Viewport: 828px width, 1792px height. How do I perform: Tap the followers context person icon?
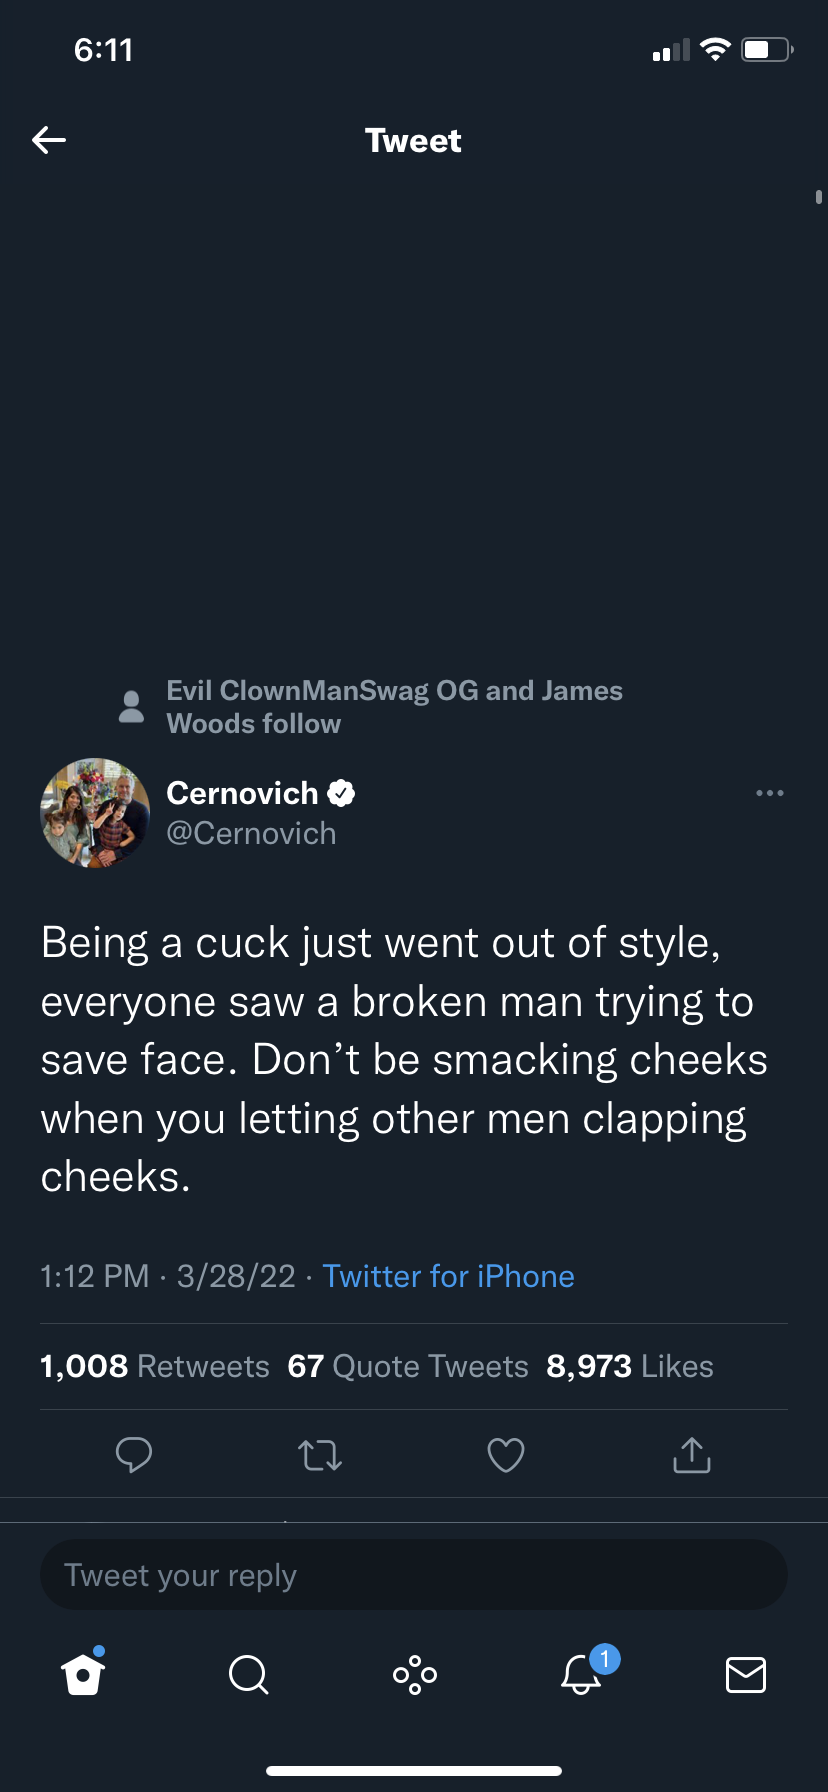131,706
